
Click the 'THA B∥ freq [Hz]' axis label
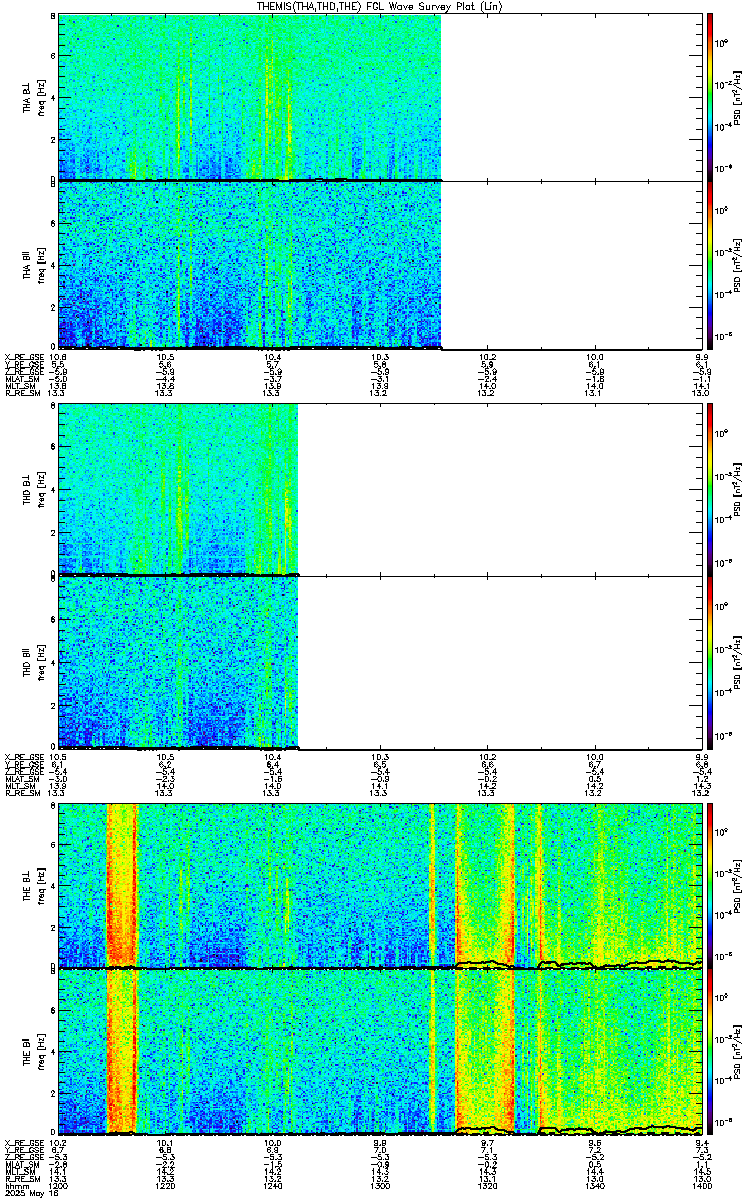point(35,265)
